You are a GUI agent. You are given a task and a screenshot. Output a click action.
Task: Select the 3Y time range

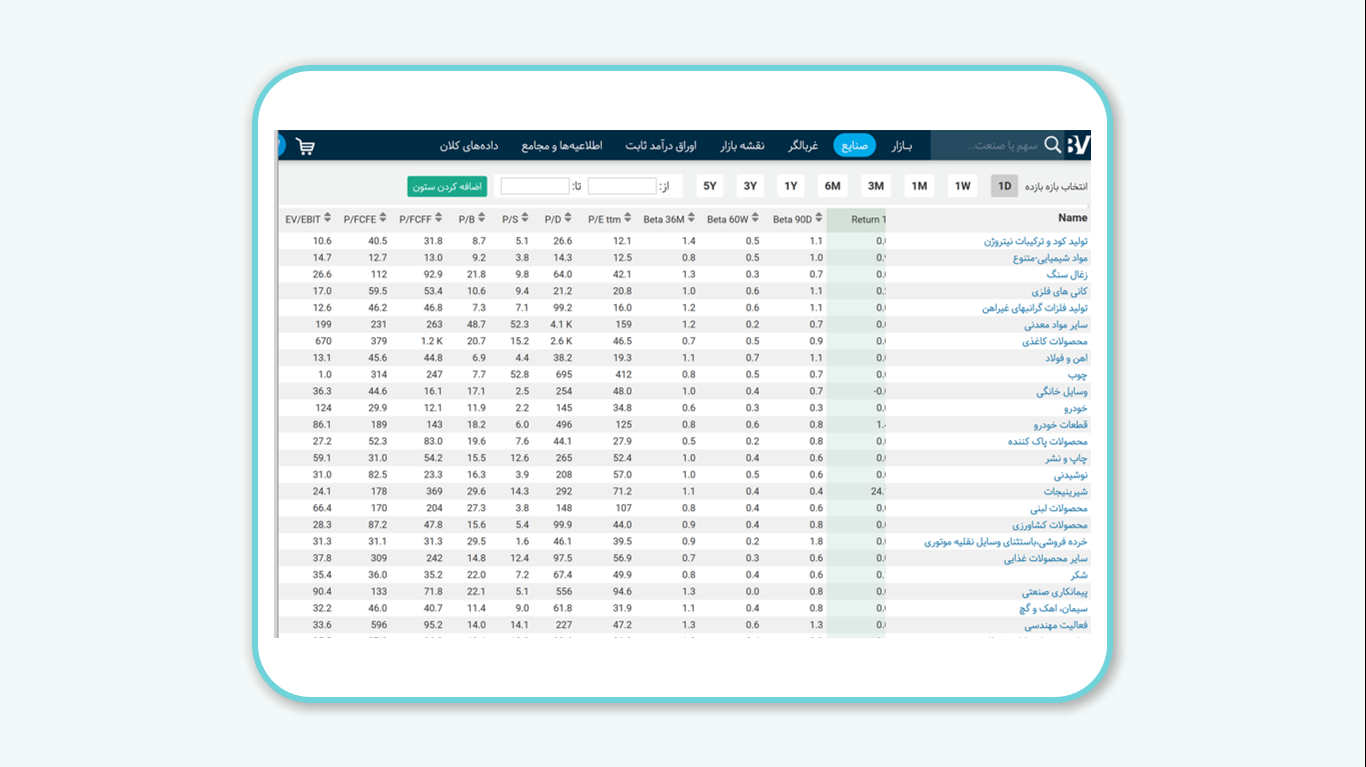(x=750, y=186)
